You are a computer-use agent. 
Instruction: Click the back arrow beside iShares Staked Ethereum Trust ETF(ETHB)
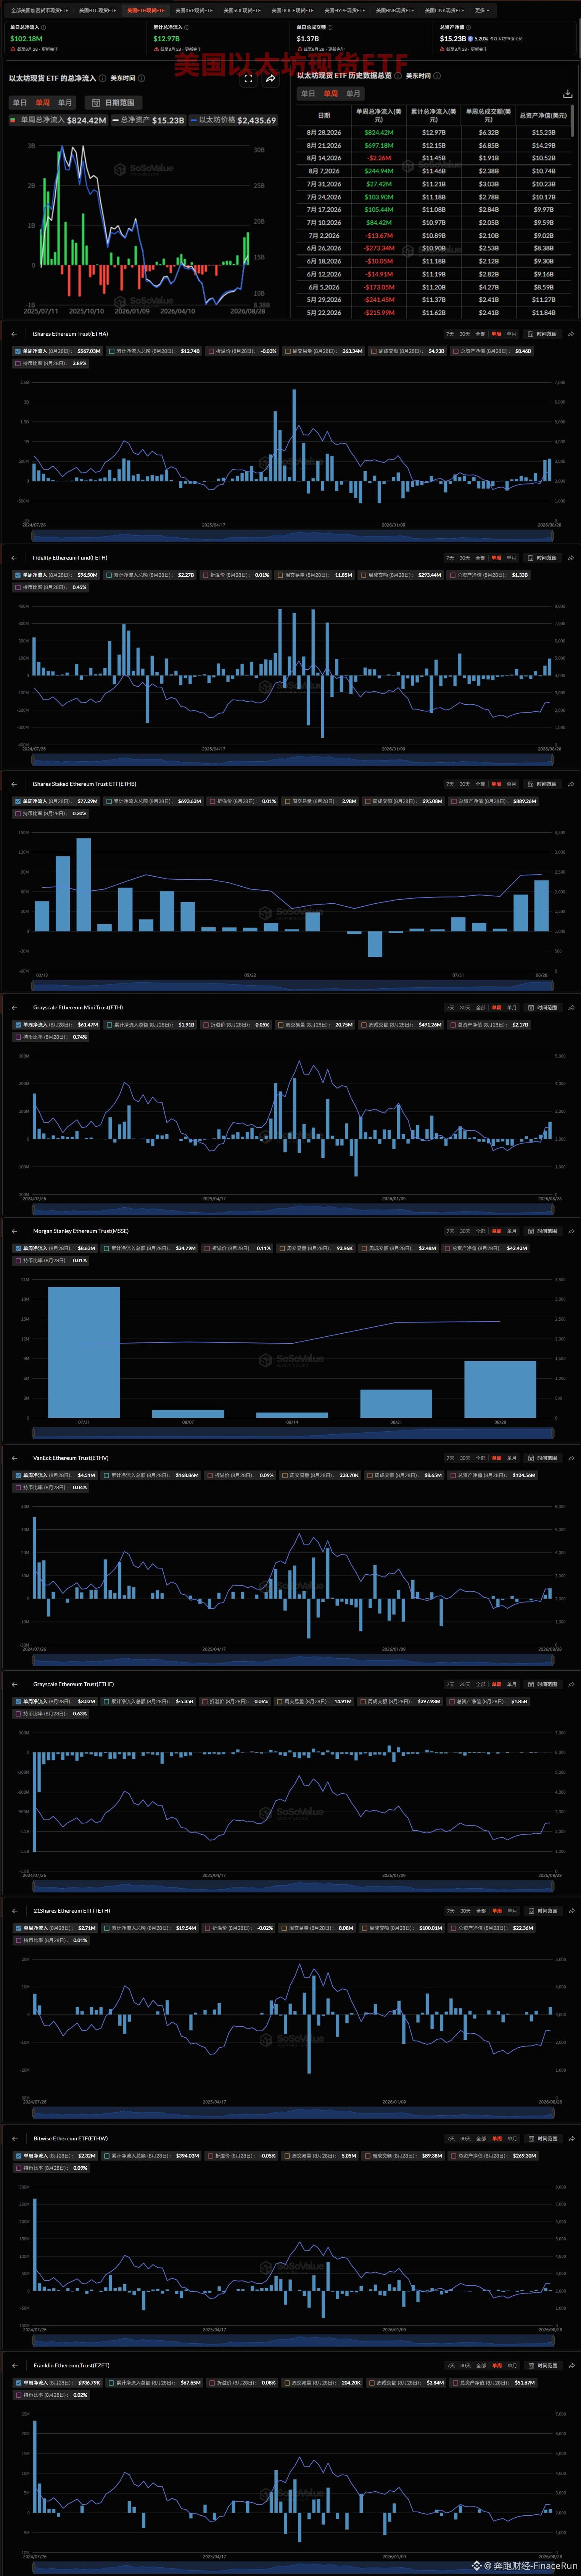(x=14, y=784)
